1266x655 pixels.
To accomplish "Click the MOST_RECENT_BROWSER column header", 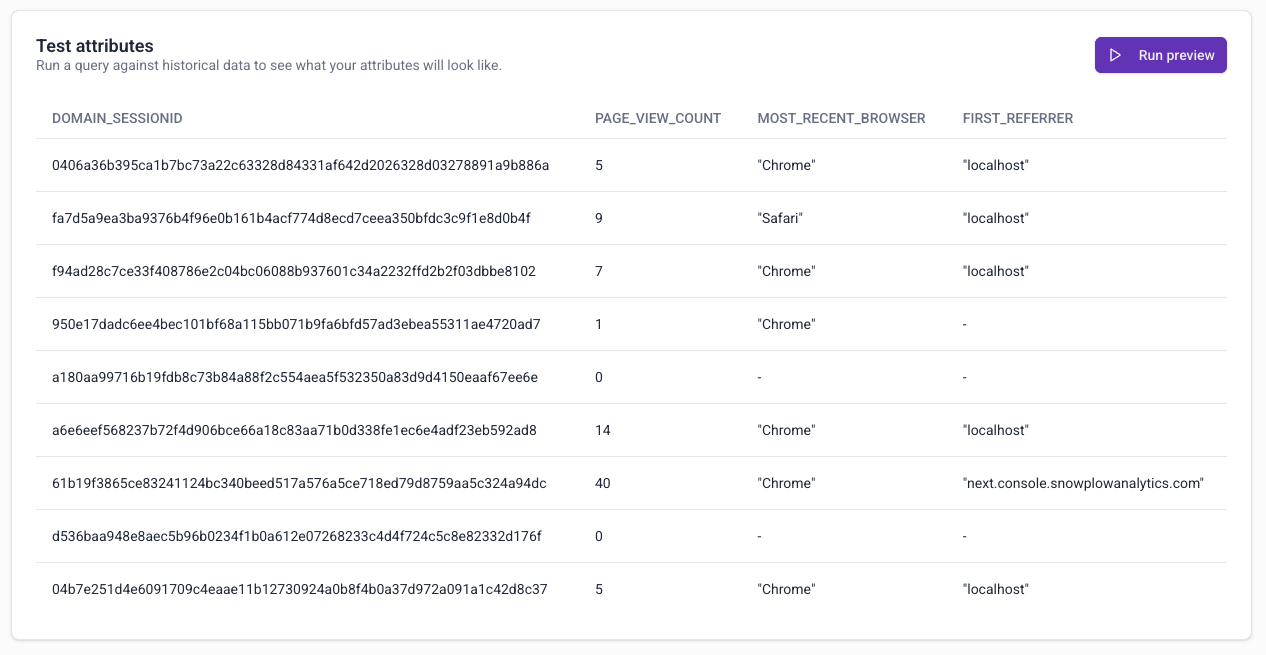I will point(842,118).
